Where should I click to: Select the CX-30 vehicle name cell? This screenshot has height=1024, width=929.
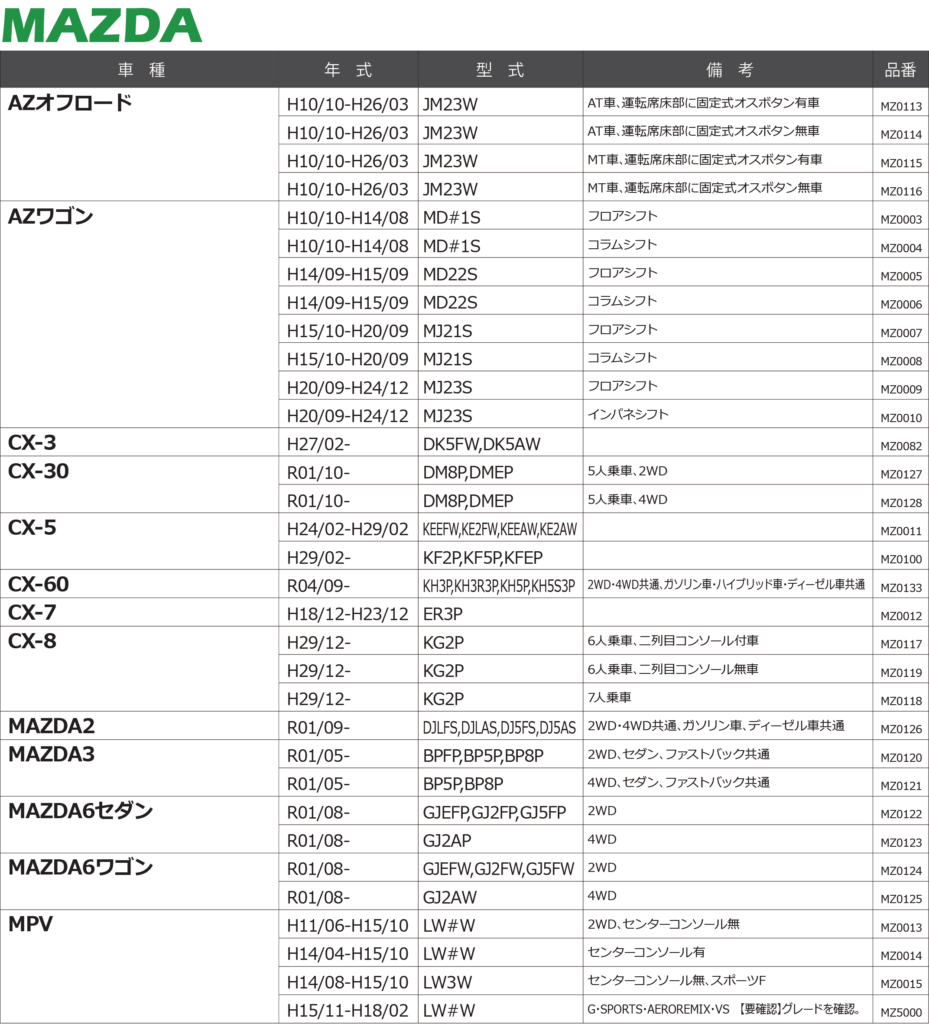point(39,471)
